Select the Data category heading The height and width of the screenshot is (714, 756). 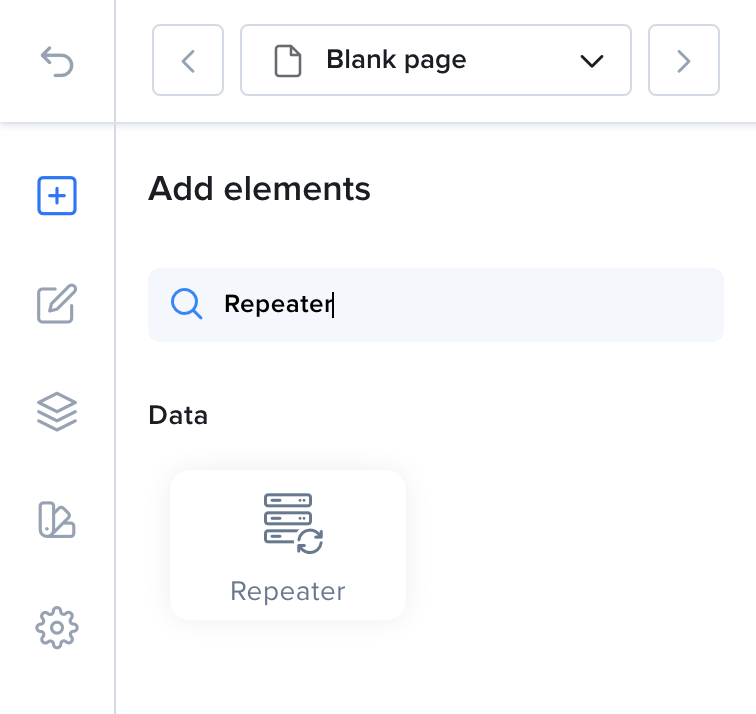(x=178, y=415)
